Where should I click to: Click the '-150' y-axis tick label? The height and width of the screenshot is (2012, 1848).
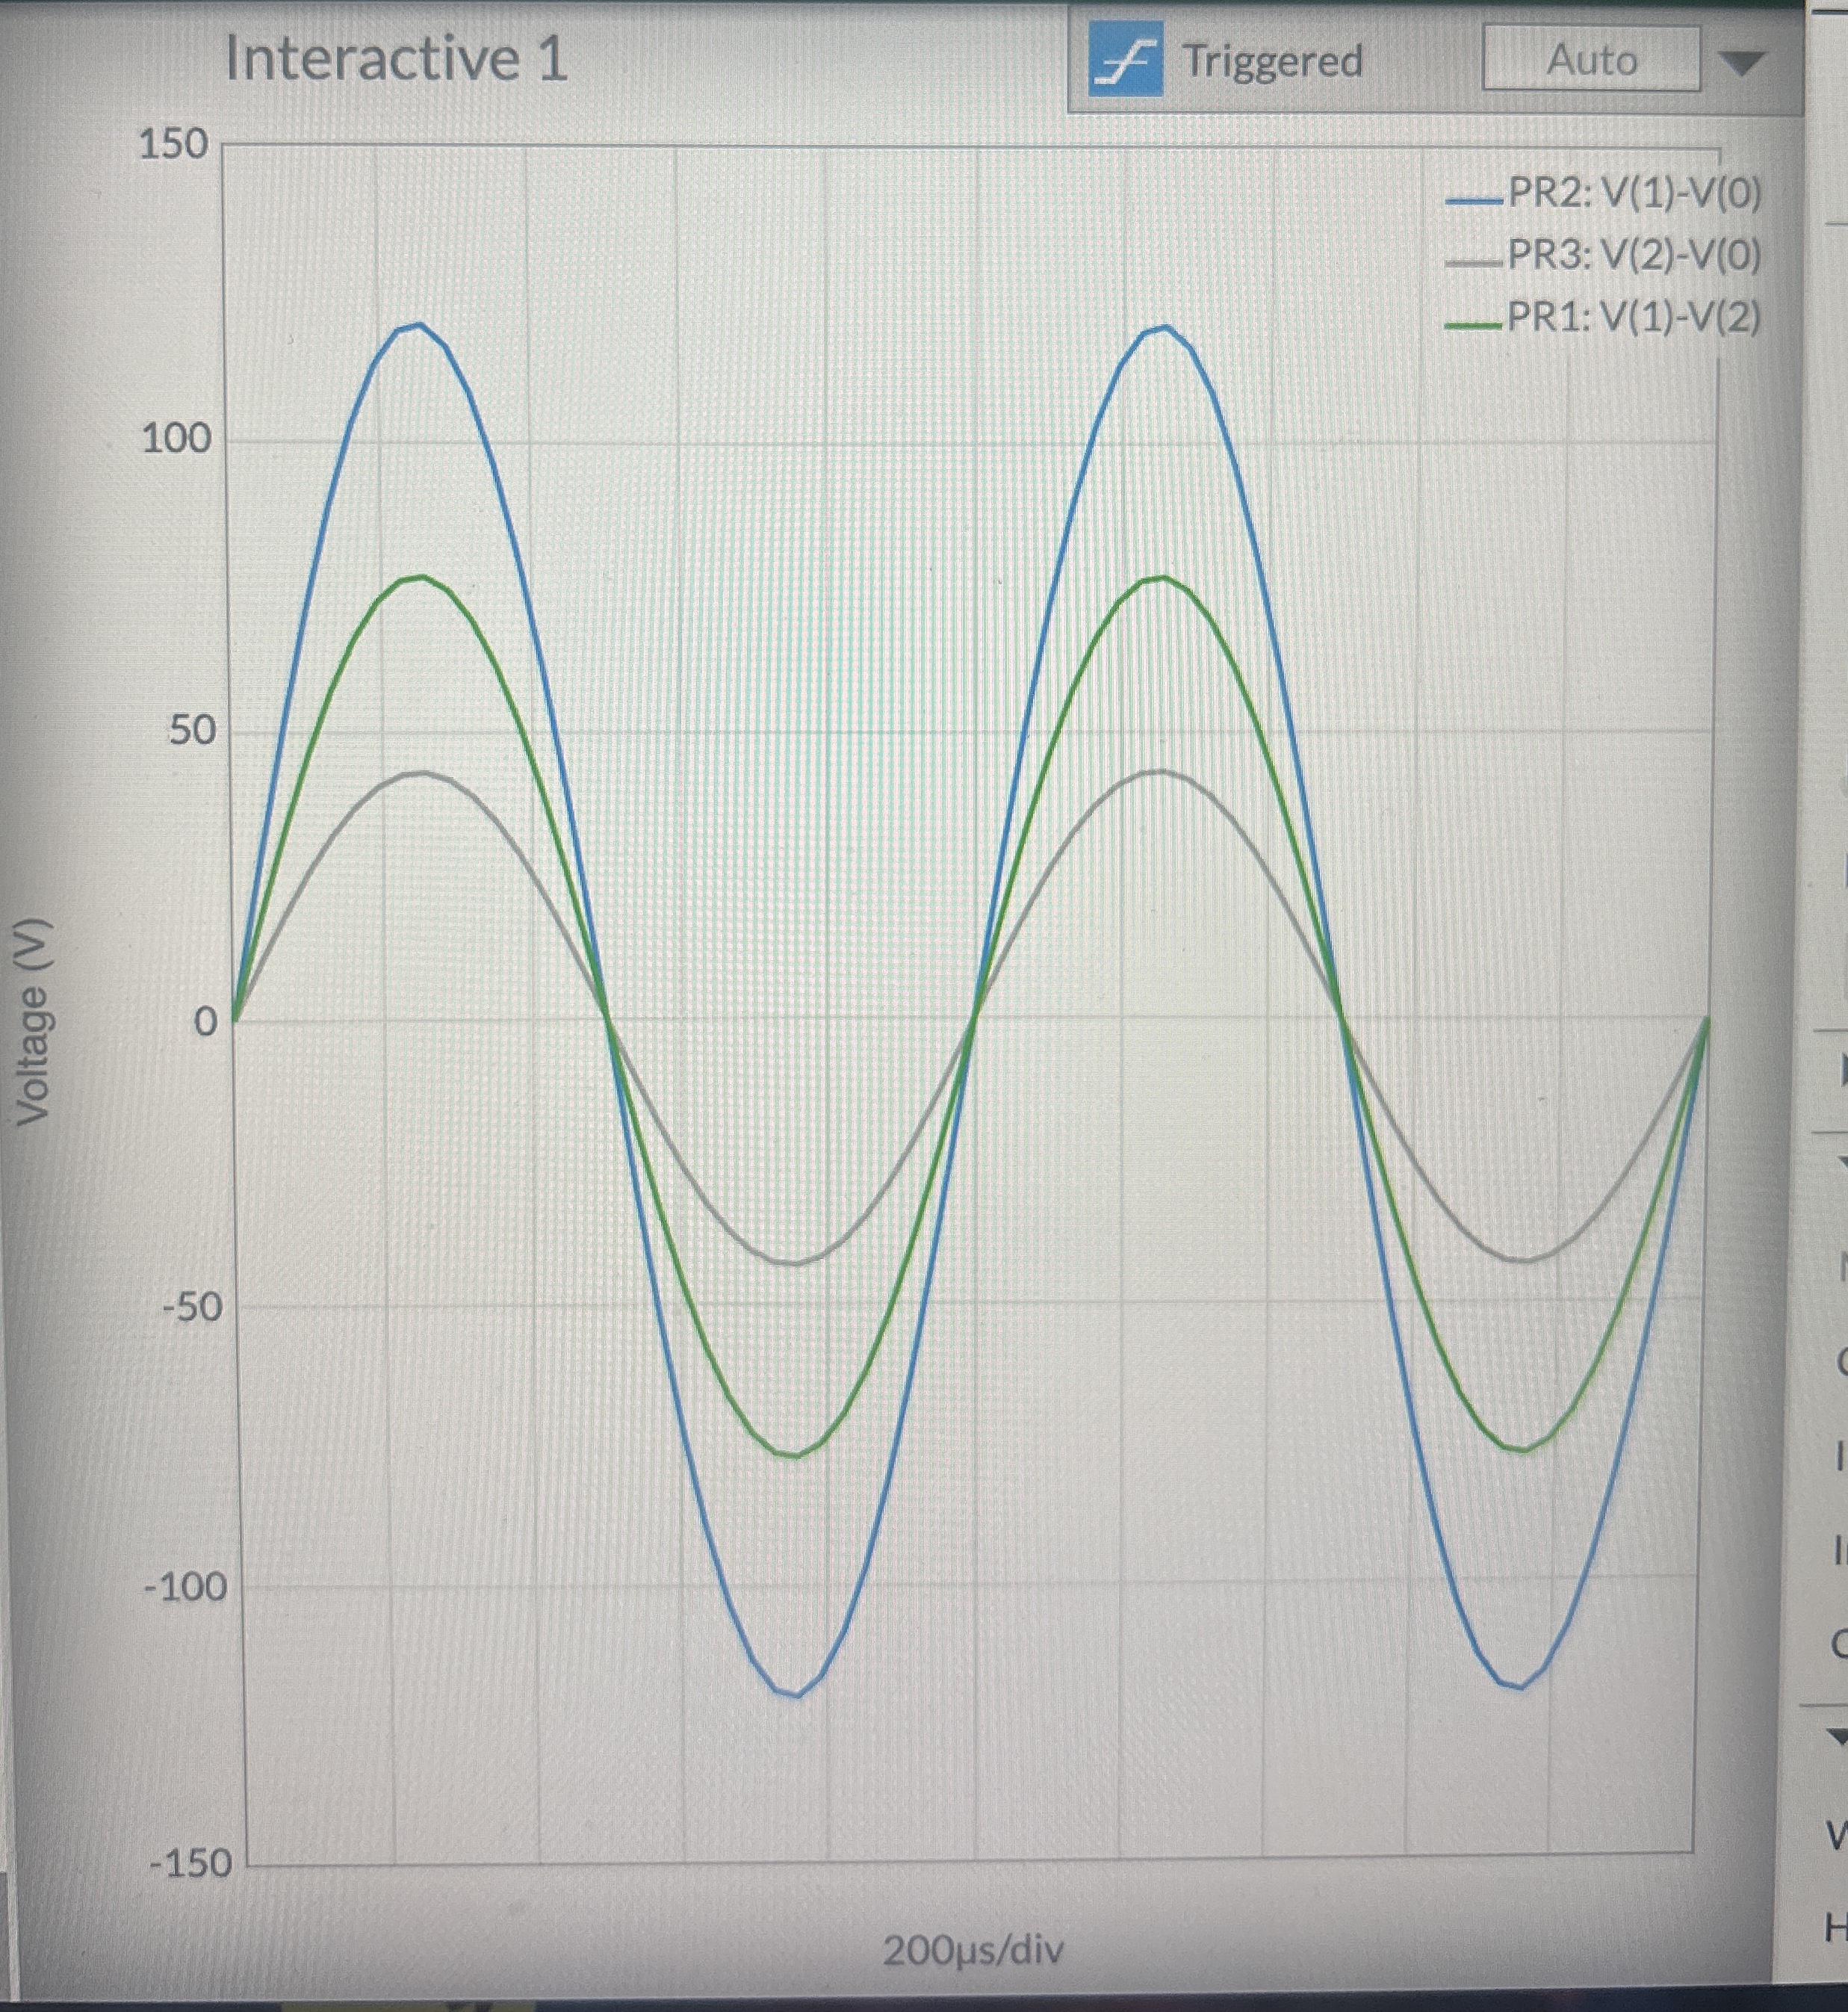[191, 1864]
